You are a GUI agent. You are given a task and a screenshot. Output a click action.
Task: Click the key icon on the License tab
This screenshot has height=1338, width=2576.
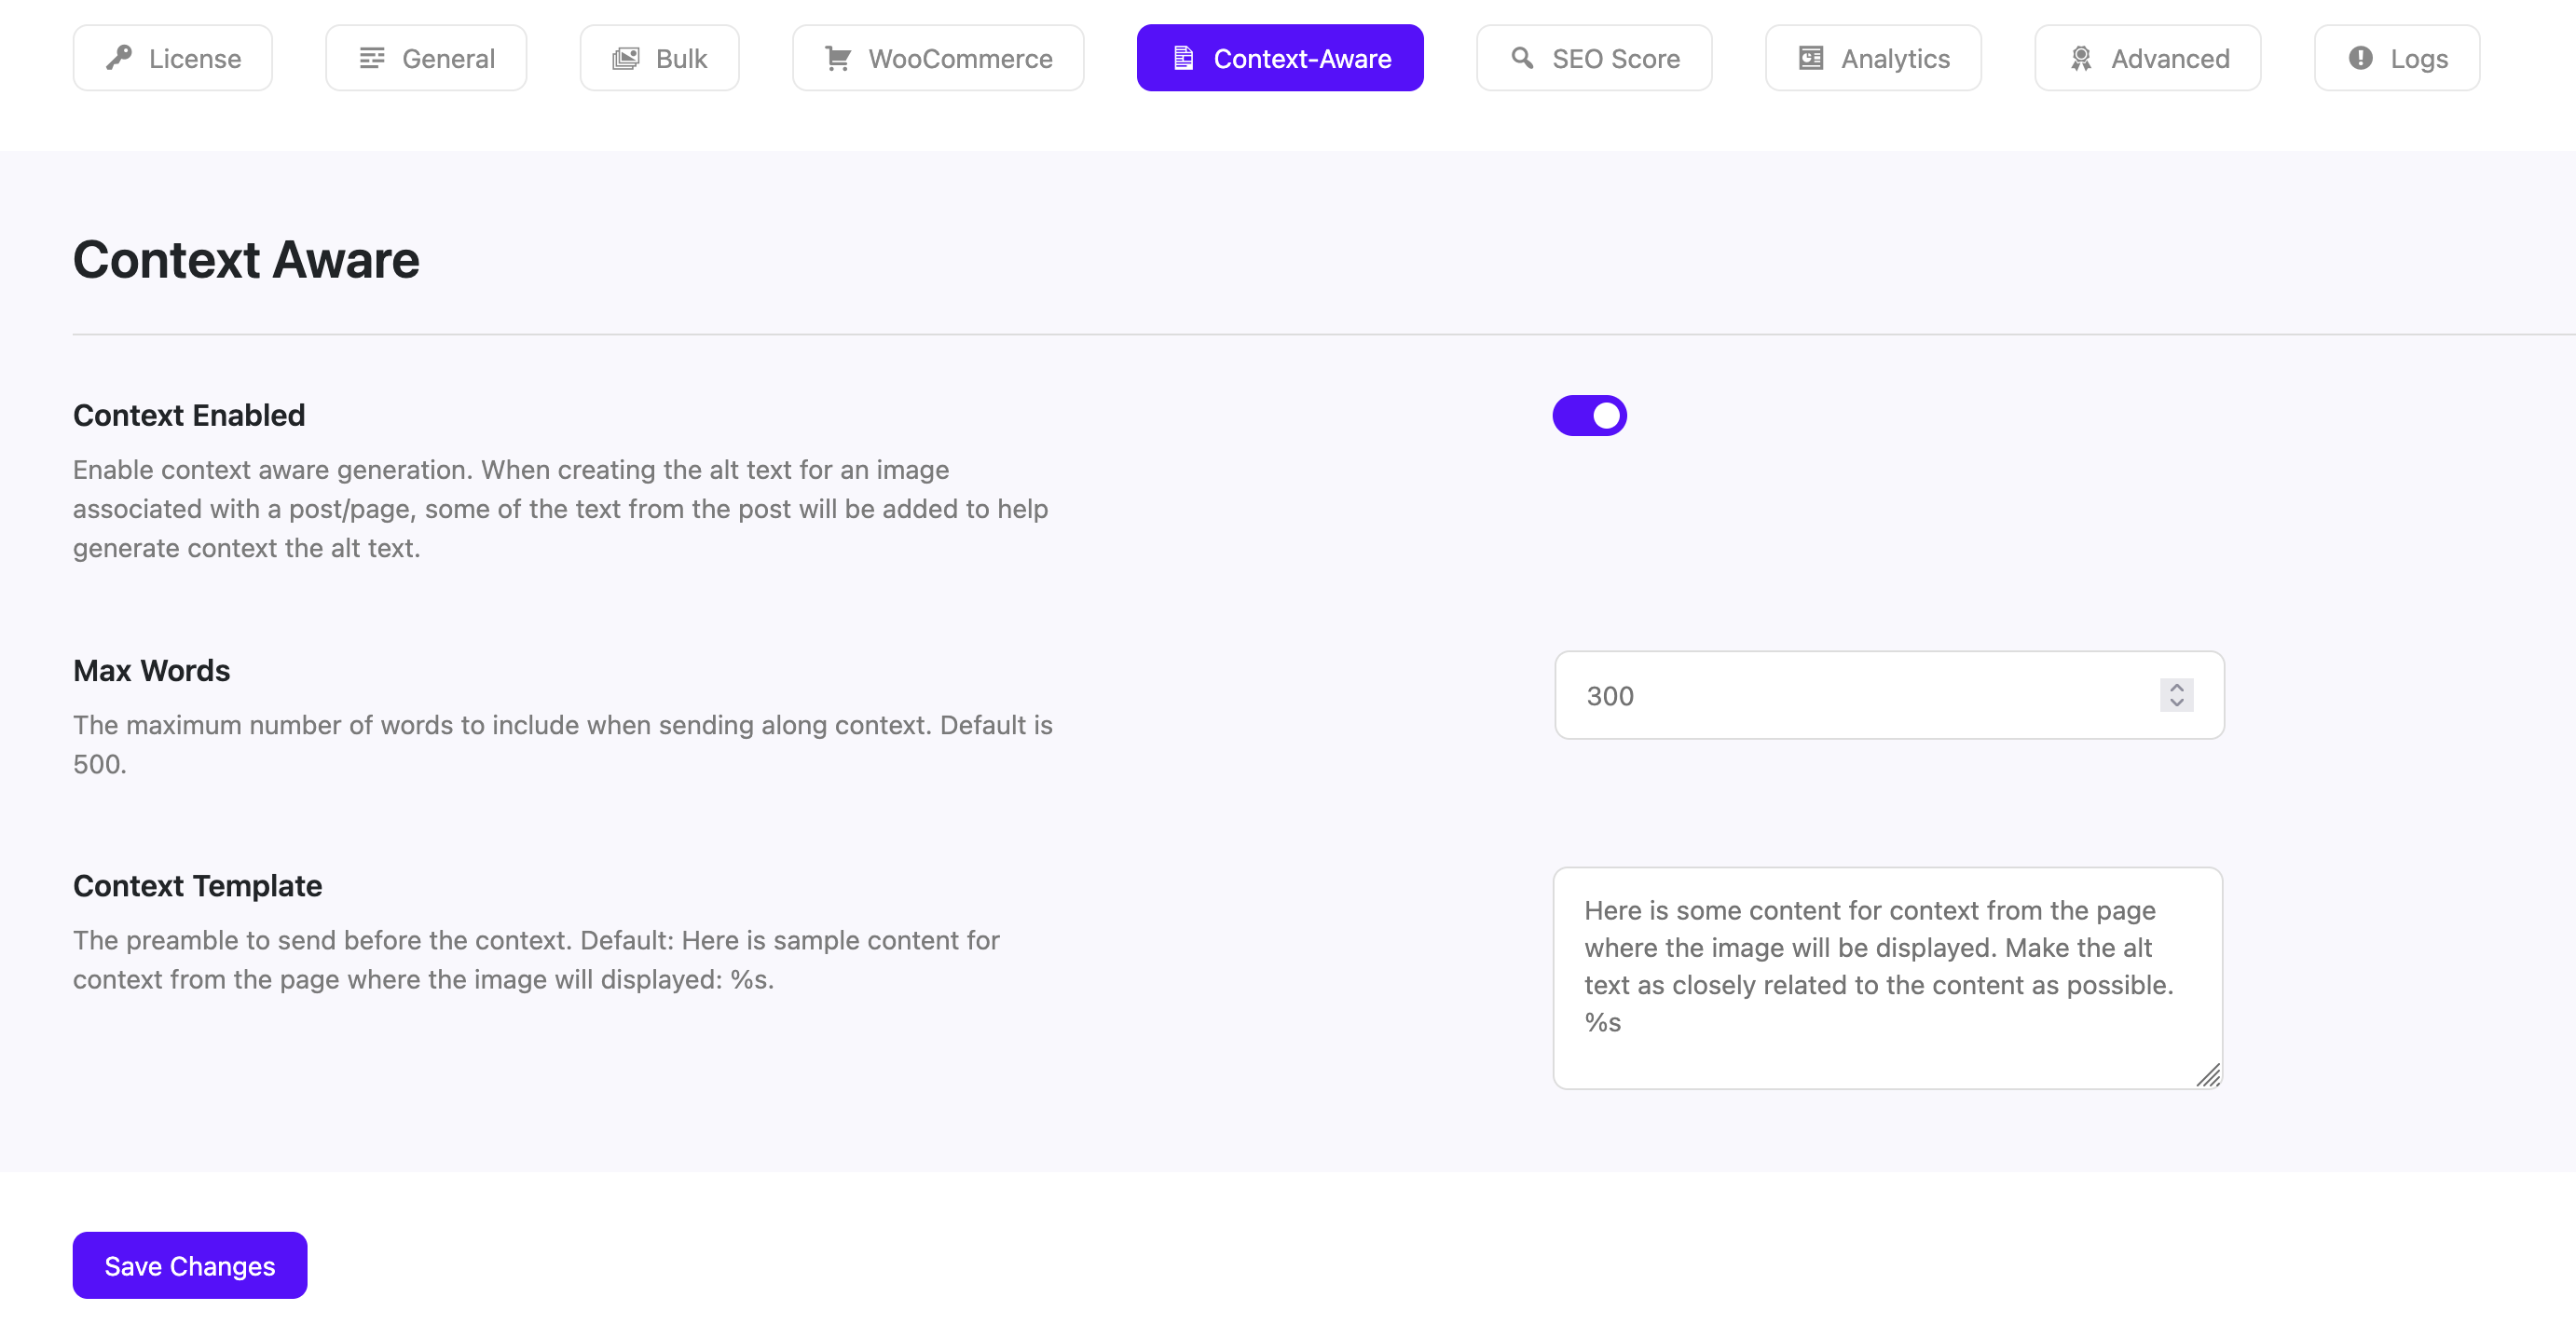pyautogui.click(x=119, y=58)
